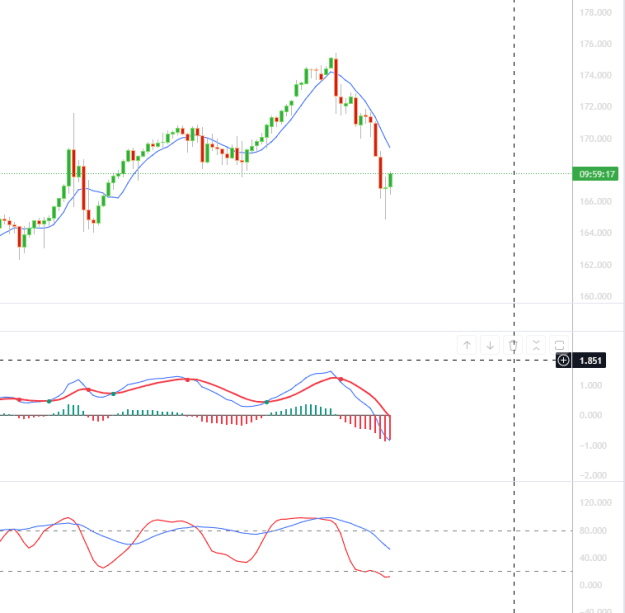625x613 pixels.
Task: Click the red MACD crossover dot at latest peak
Action: click(341, 379)
